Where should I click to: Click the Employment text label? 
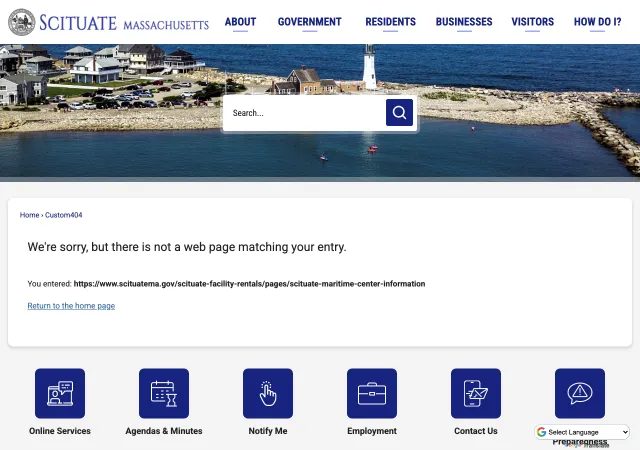pyautogui.click(x=372, y=431)
